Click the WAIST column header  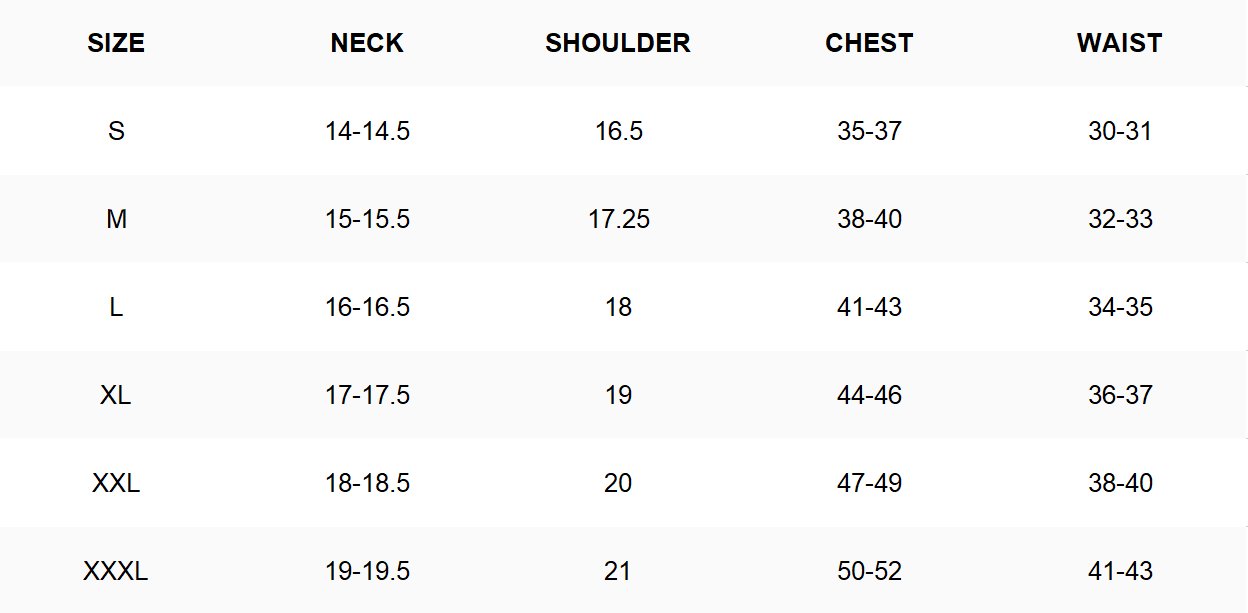tap(1120, 43)
